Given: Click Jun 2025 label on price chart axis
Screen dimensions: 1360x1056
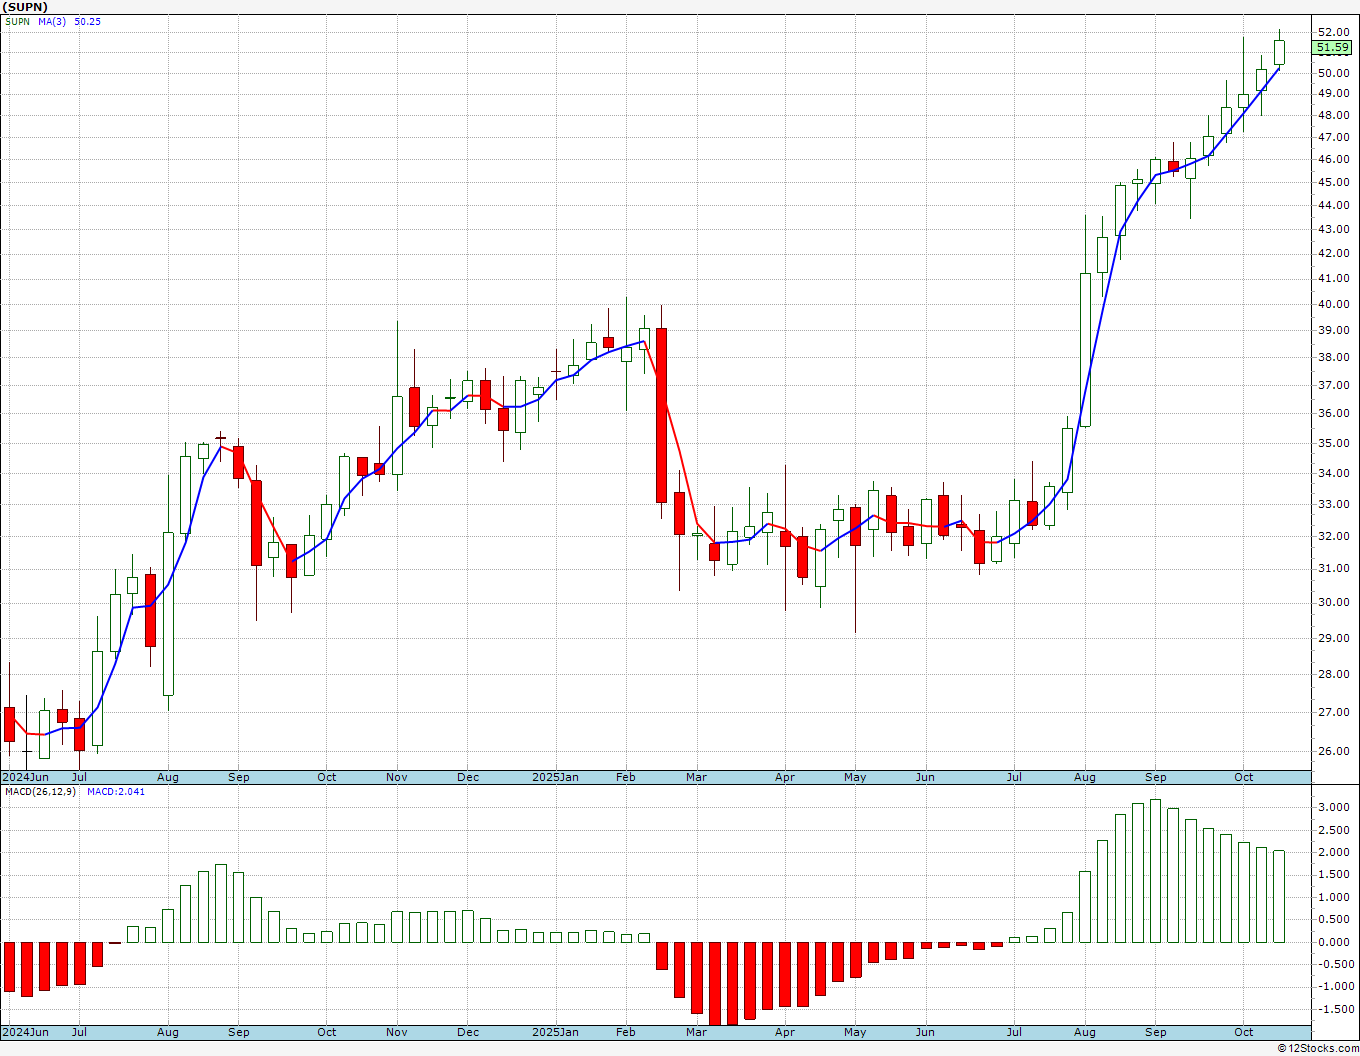Looking at the screenshot, I should [925, 777].
